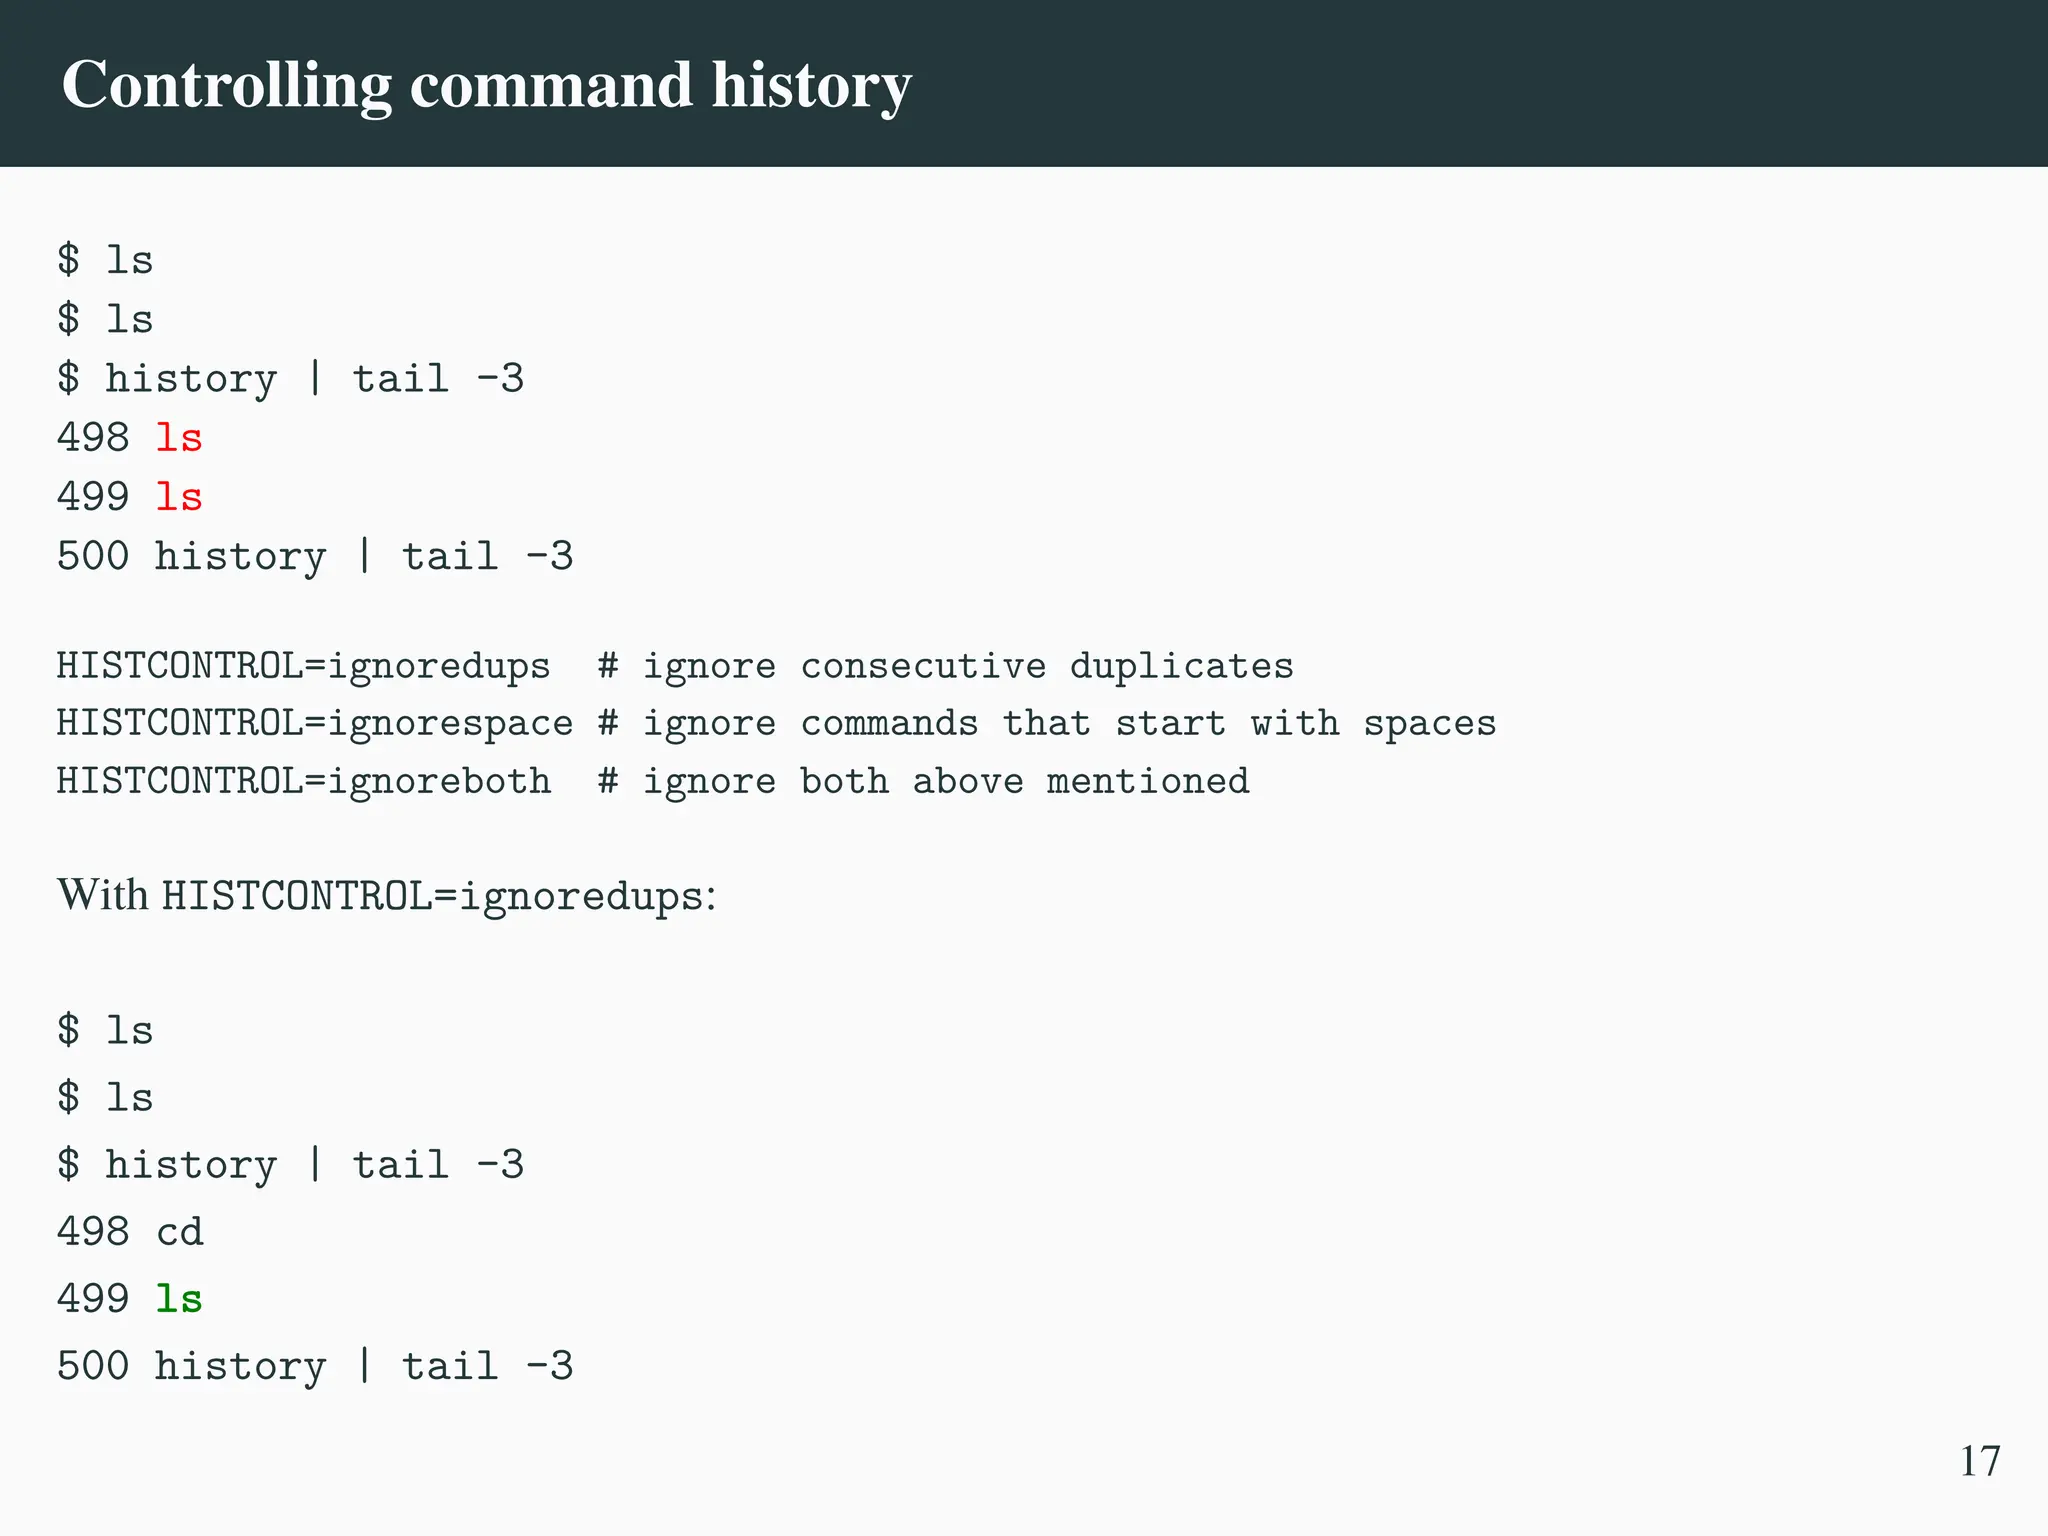Click the "# ignore consecutive duplicates" comment
2048x1536 pixels.
[945, 666]
